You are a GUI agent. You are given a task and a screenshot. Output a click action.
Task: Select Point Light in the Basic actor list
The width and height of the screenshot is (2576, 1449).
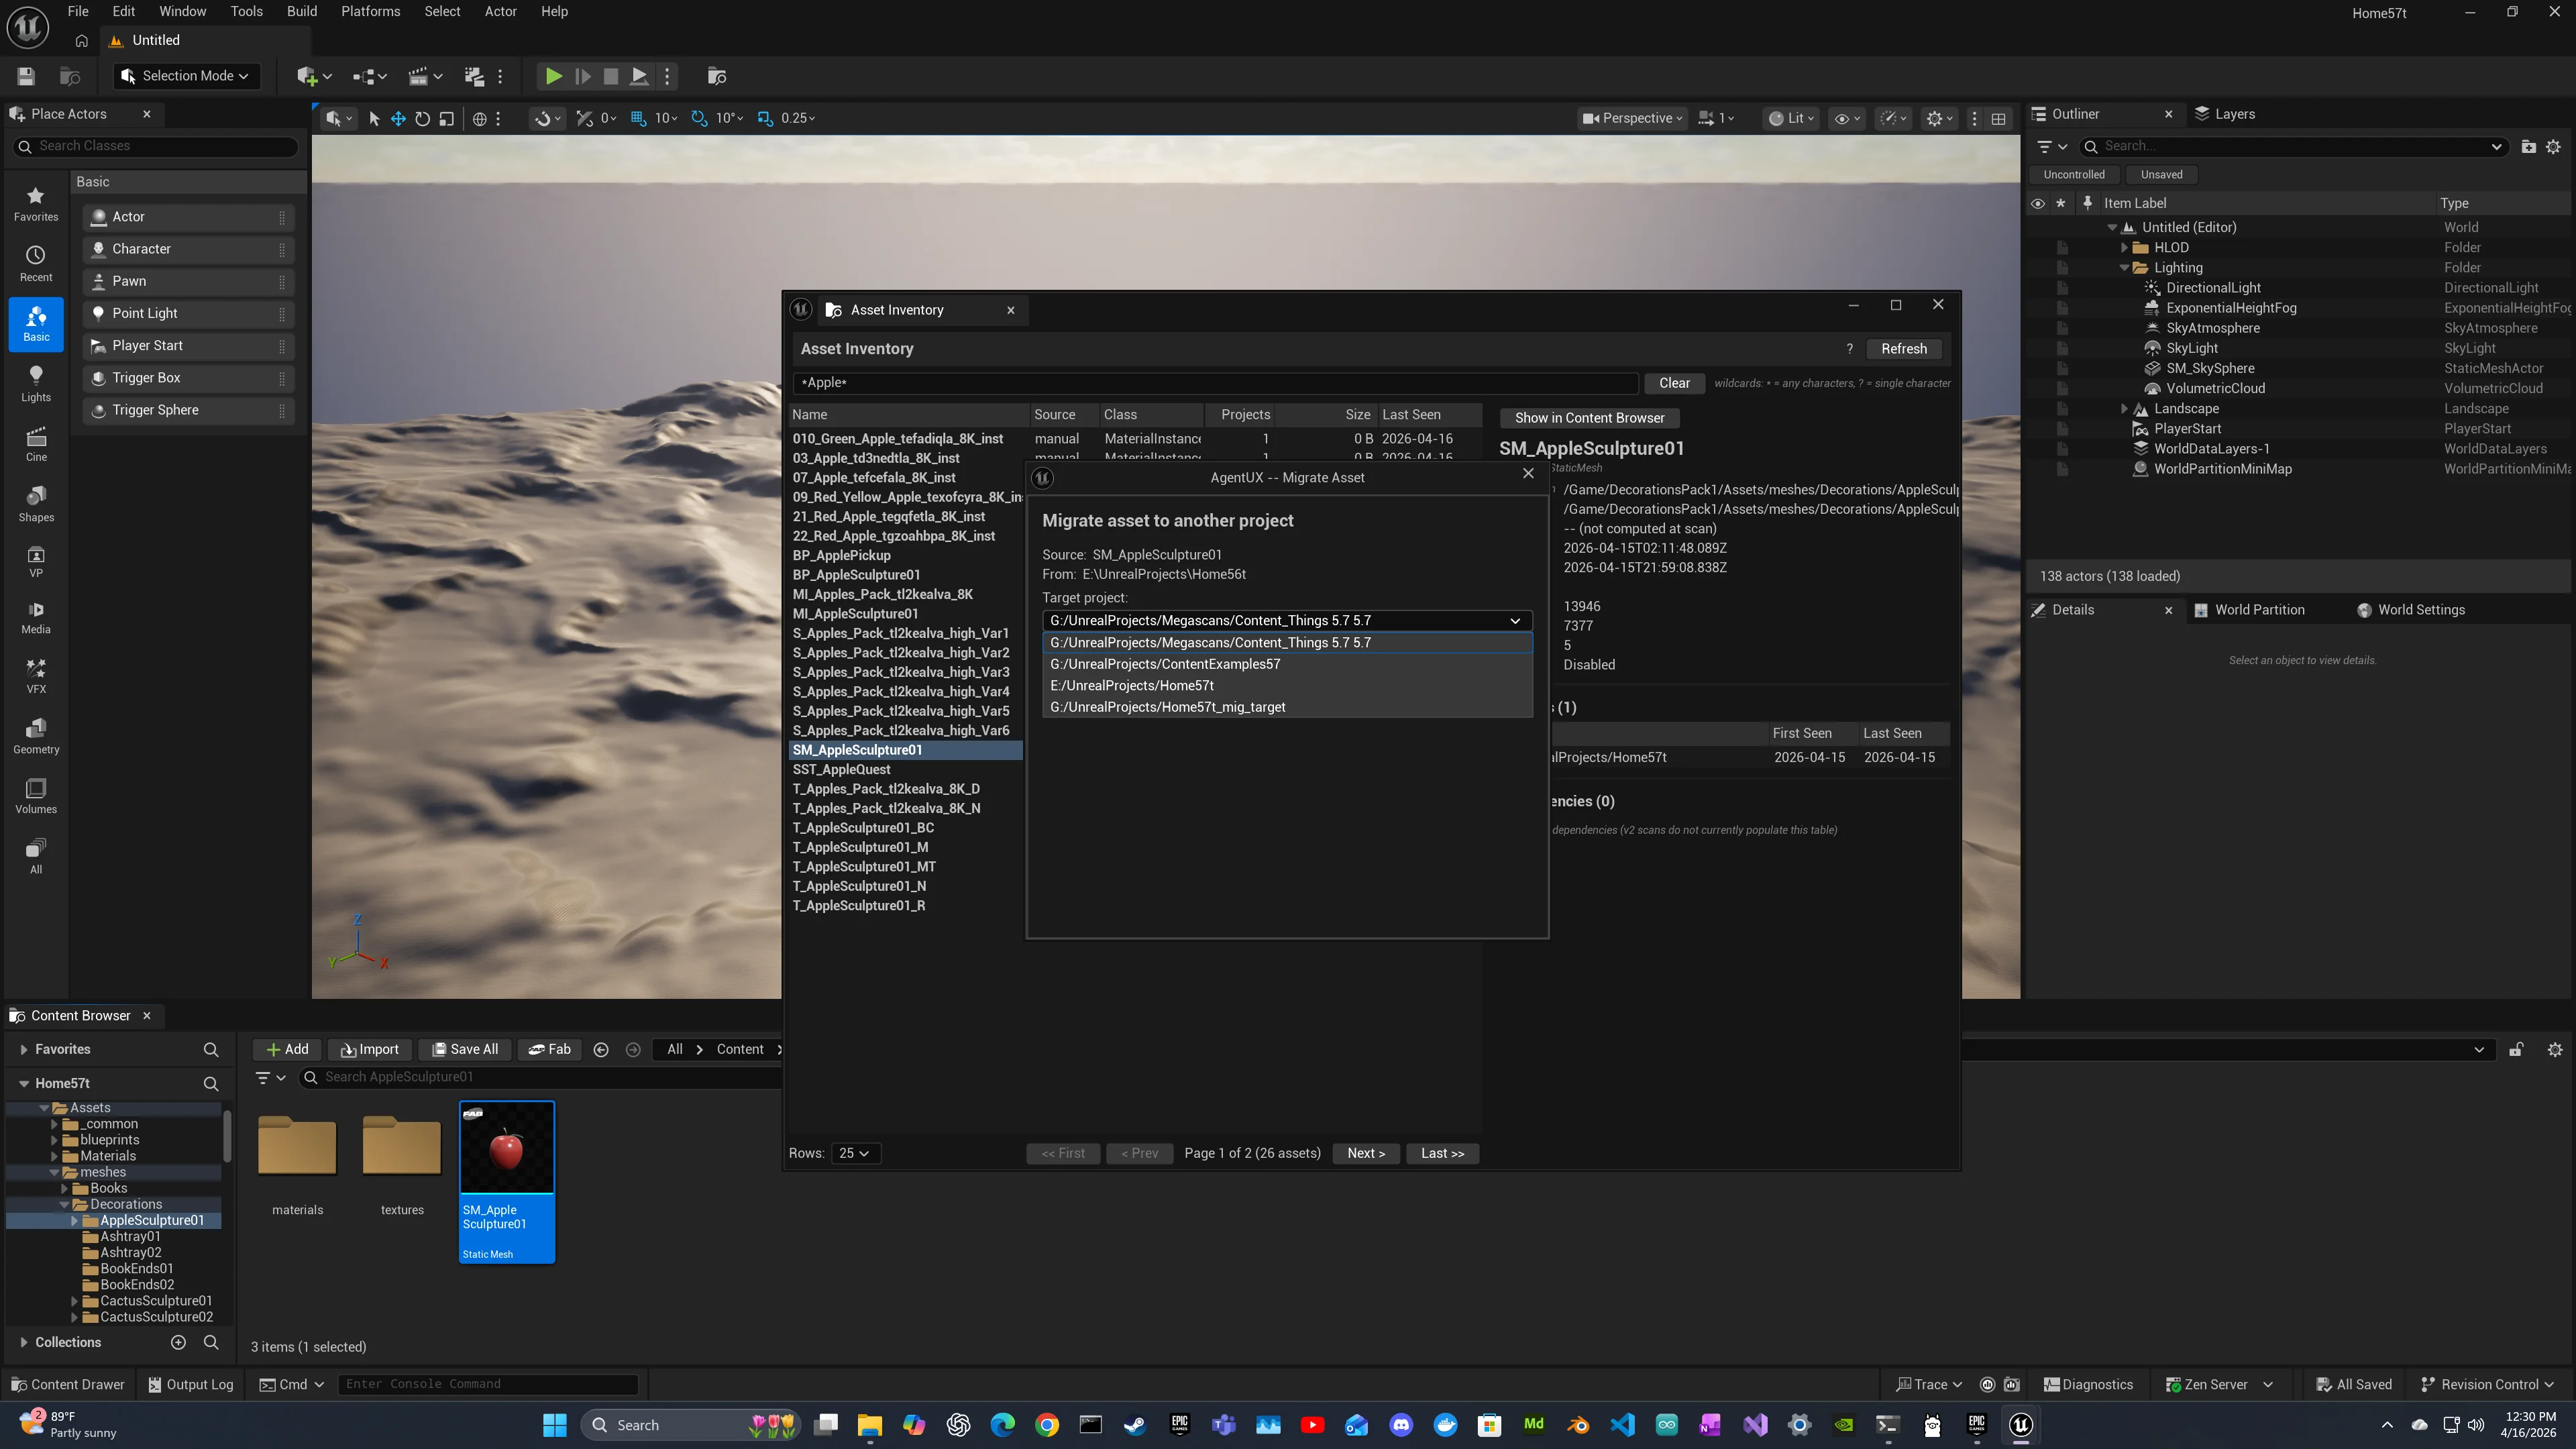click(x=188, y=313)
